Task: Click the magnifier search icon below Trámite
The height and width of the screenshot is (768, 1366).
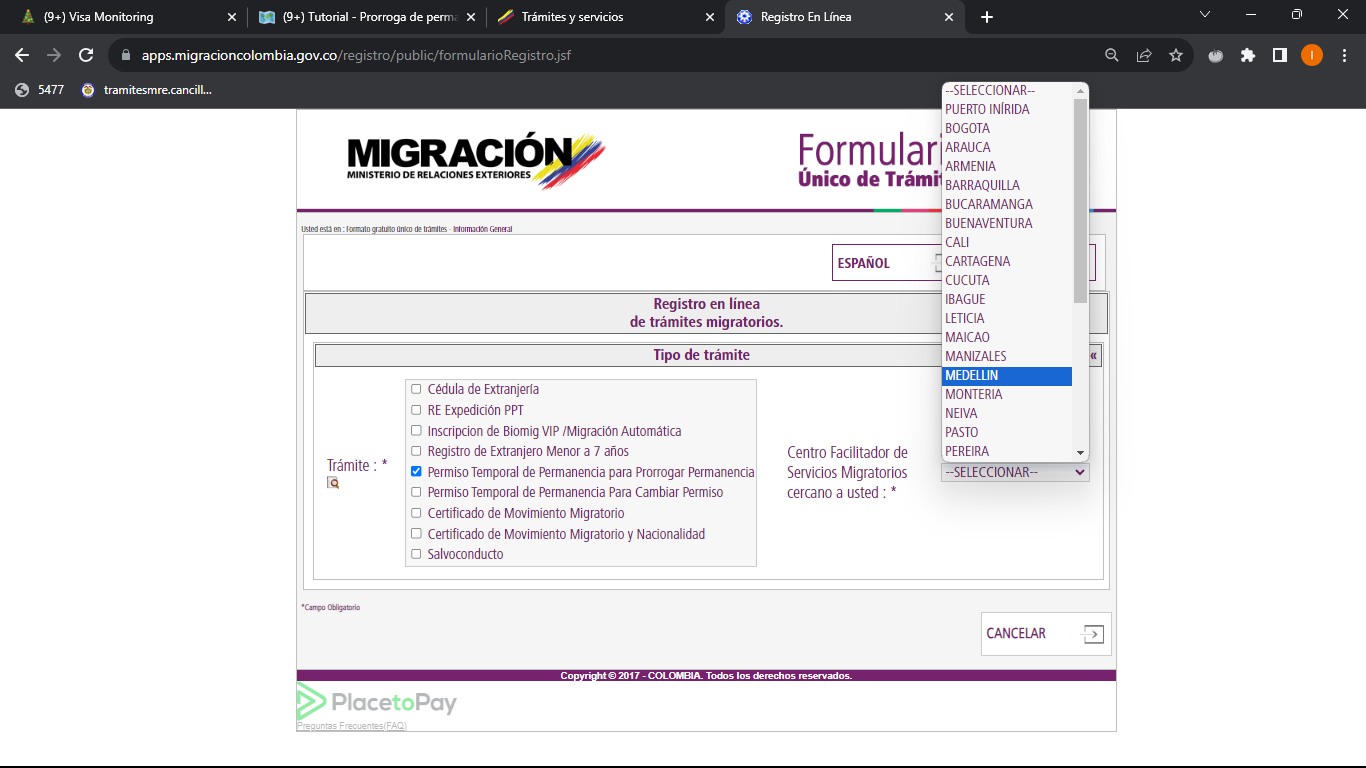Action: click(333, 481)
